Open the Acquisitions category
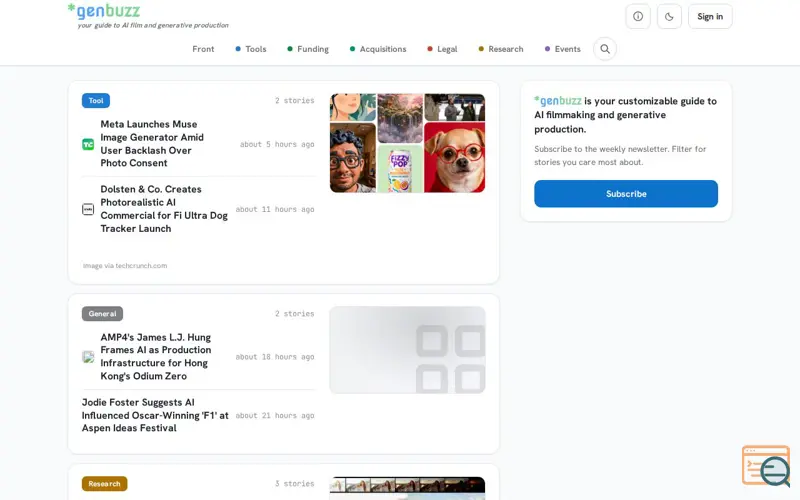The width and height of the screenshot is (800, 500). click(x=378, y=49)
